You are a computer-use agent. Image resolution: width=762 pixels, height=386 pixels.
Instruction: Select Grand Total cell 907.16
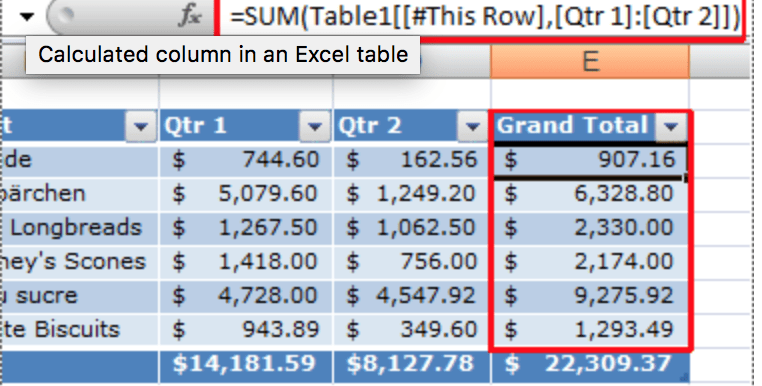590,160
